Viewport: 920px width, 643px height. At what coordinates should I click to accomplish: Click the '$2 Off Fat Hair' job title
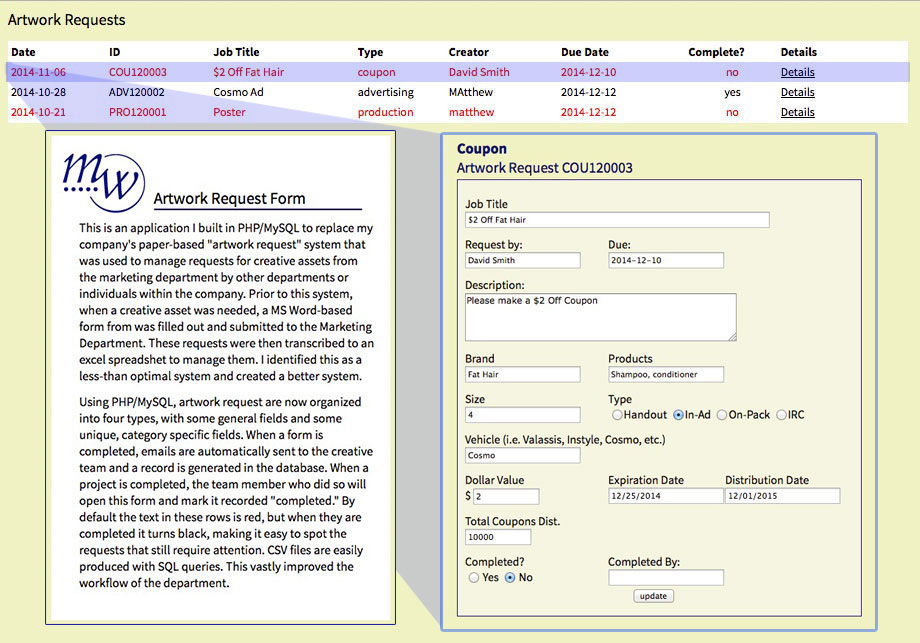(x=249, y=72)
